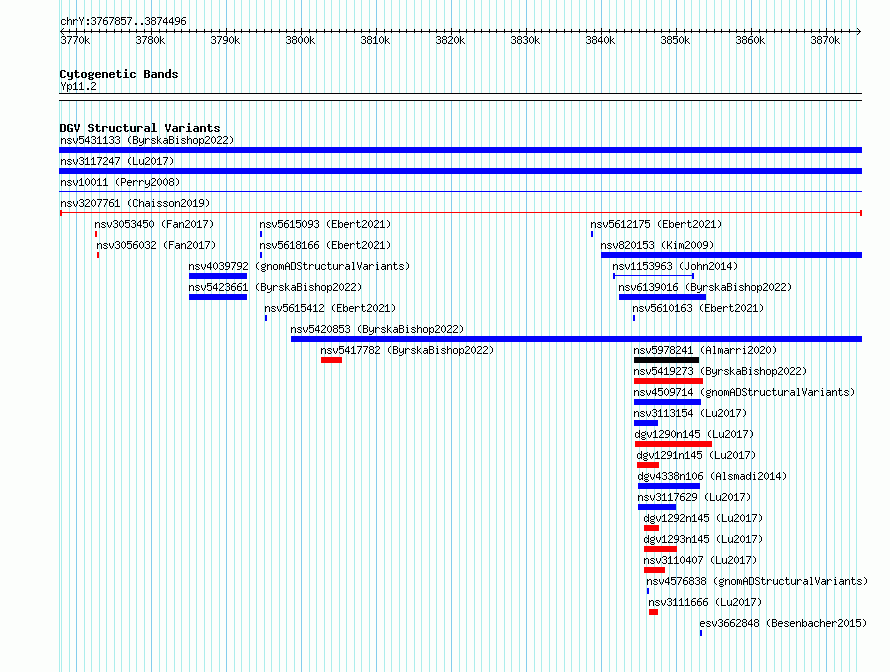
Task: Click the nsv5431133 (ByrskaBishop2022) variant label
Action: (x=147, y=140)
